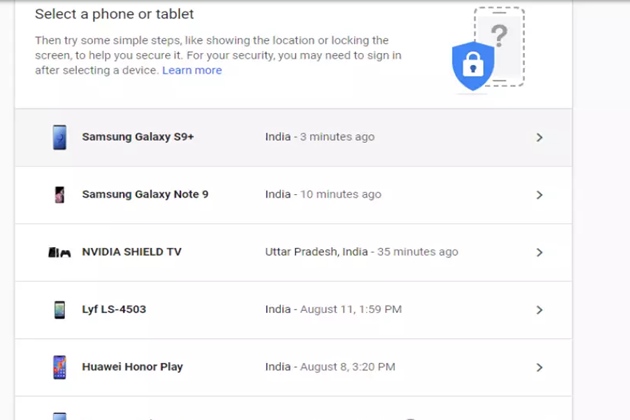
Task: Click the Huawei Honor Play phone icon
Action: tap(60, 367)
